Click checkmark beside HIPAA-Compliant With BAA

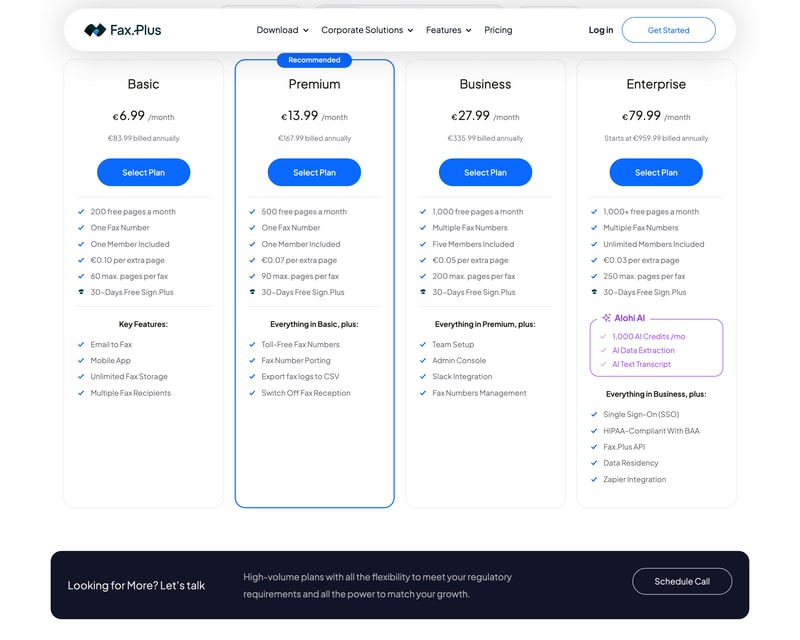[x=593, y=431]
